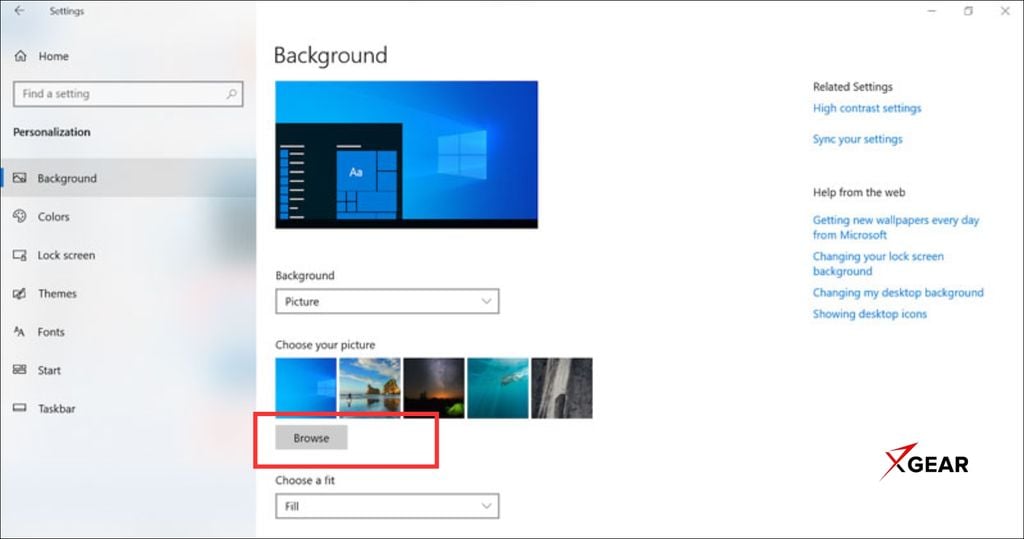Open Showing desktop icons link

pos(869,314)
